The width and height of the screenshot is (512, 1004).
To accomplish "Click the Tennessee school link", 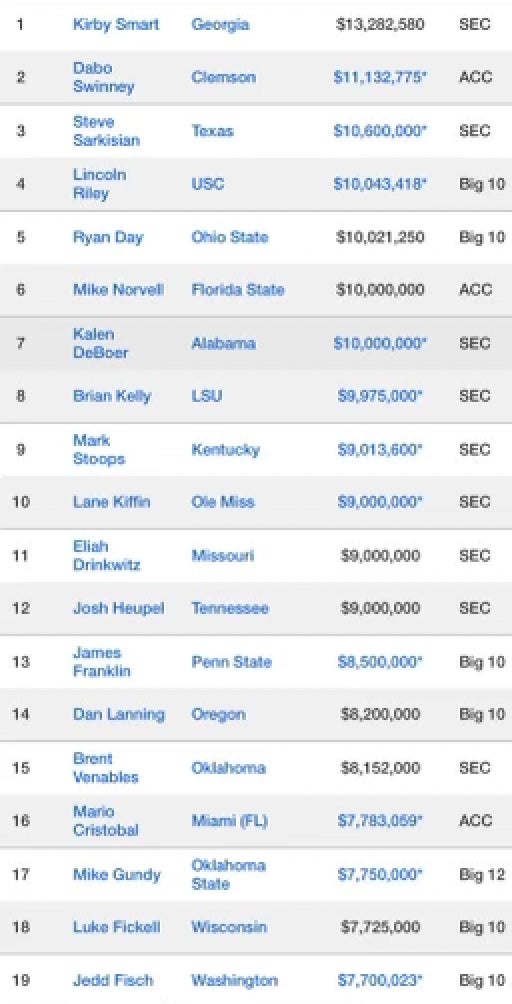I will 230,608.
